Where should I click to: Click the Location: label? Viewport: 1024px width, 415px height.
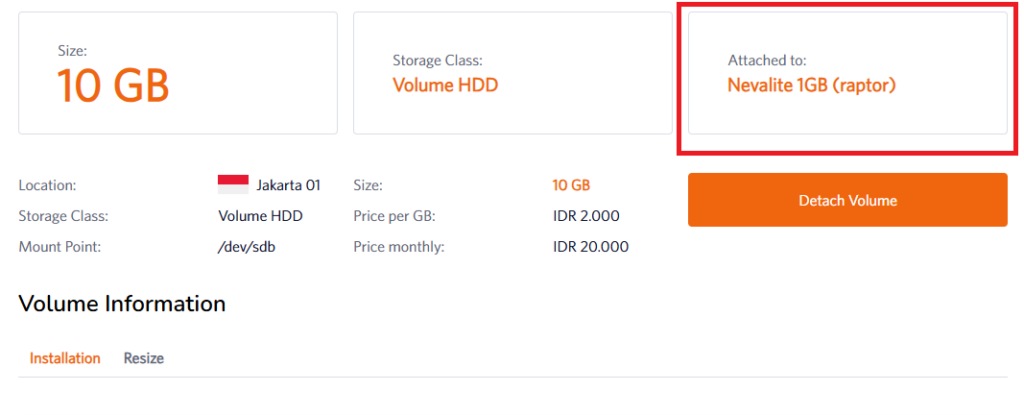(47, 185)
